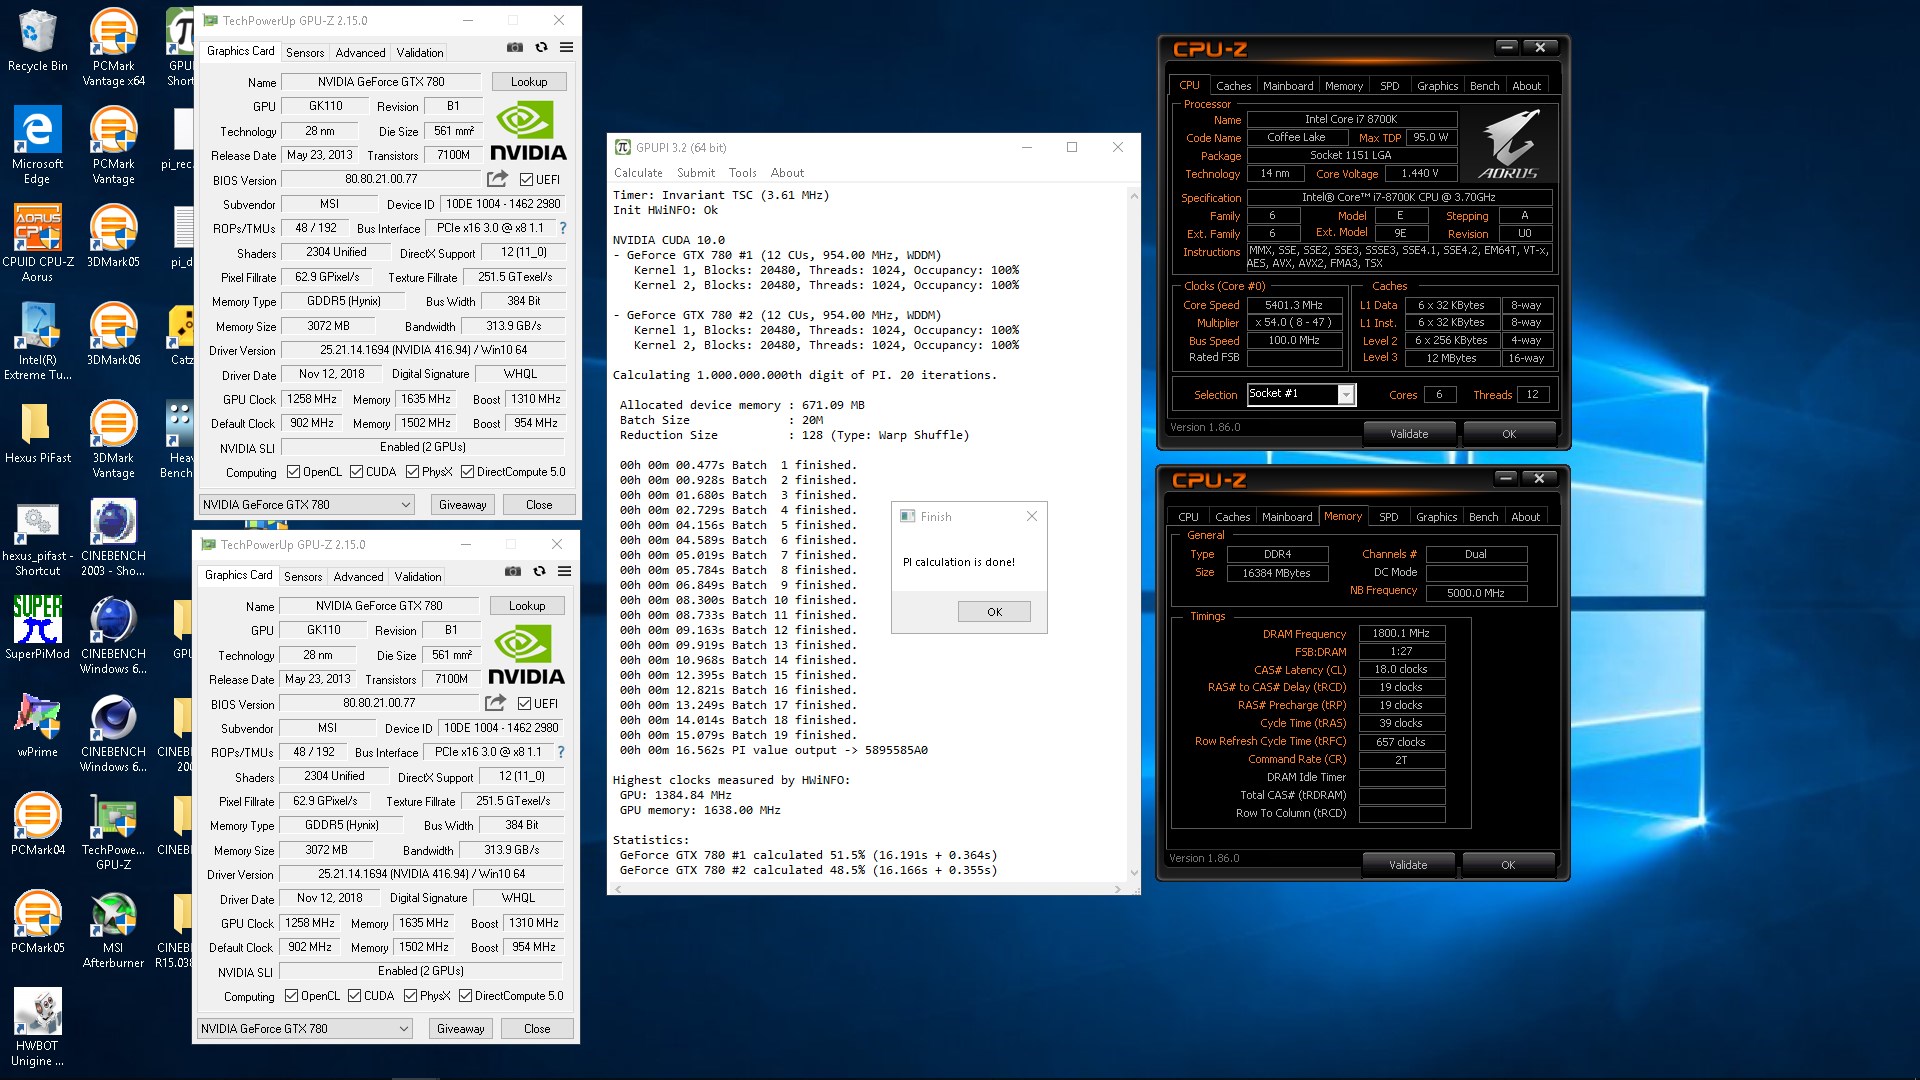Click screenshot camera icon in bottom GPU-Z
Screen dimensions: 1920x1080
click(513, 571)
